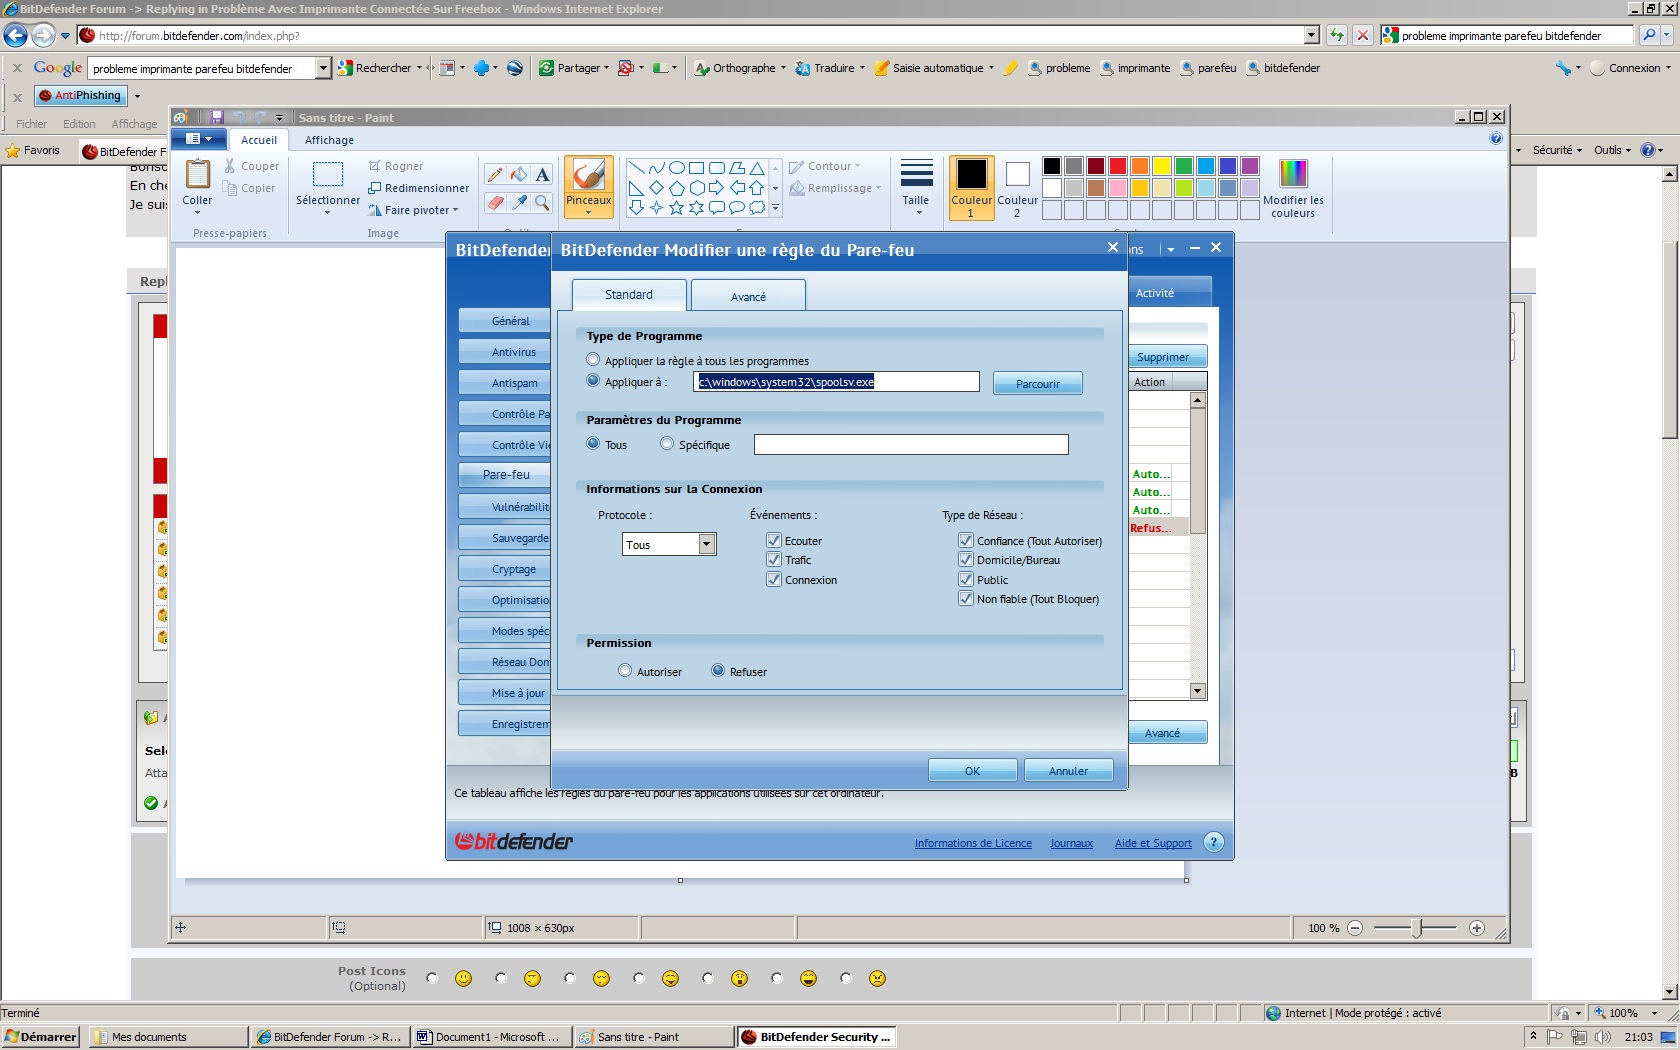Click the AntiPhishing toolbar button
Screen dimensions: 1680x1050
(x=80, y=96)
